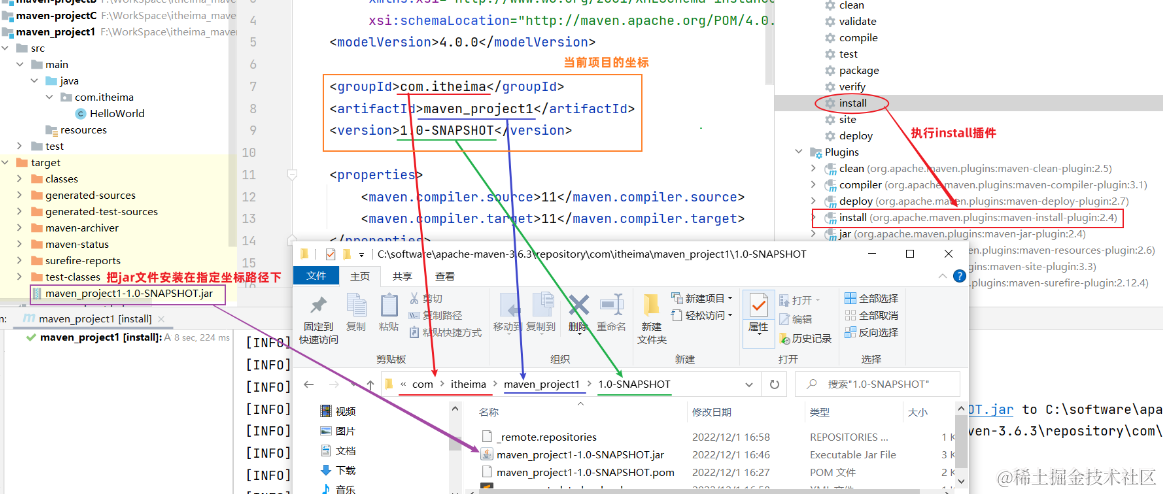
Task: Click the com breadcrumb segment
Action: pyautogui.click(x=422, y=384)
